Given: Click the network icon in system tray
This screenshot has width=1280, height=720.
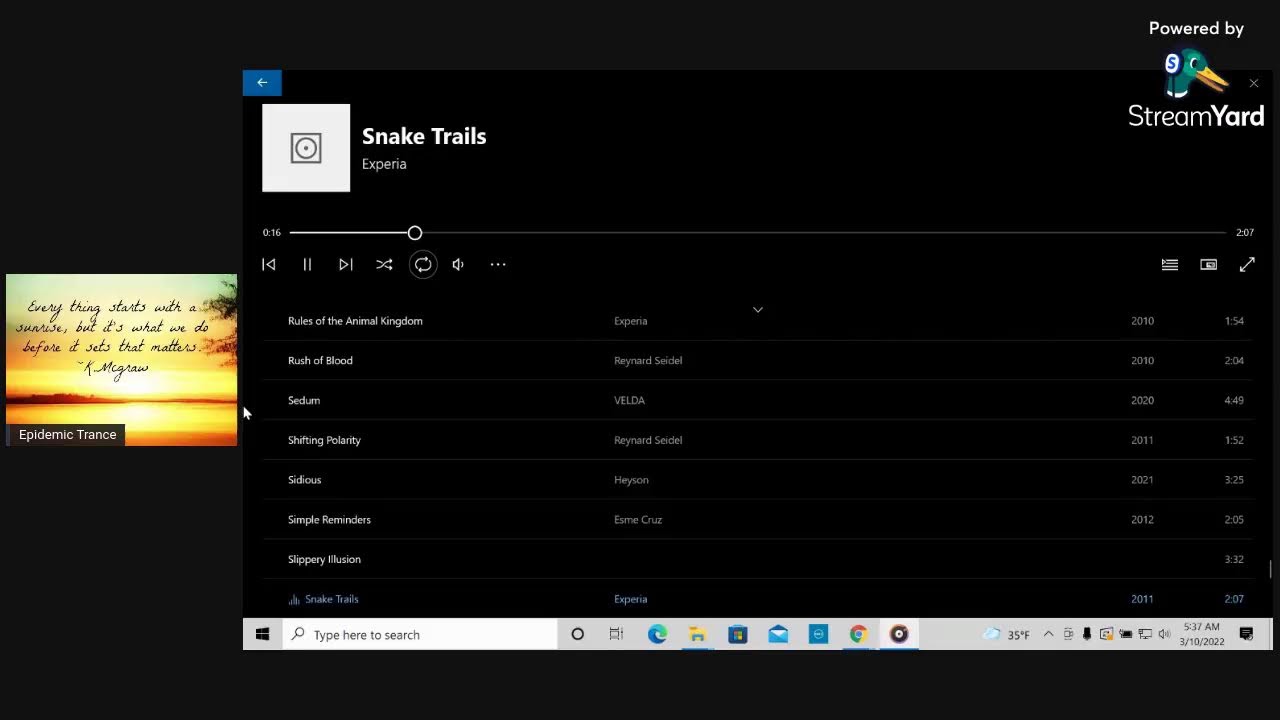Looking at the screenshot, I should pyautogui.click(x=1145, y=635).
